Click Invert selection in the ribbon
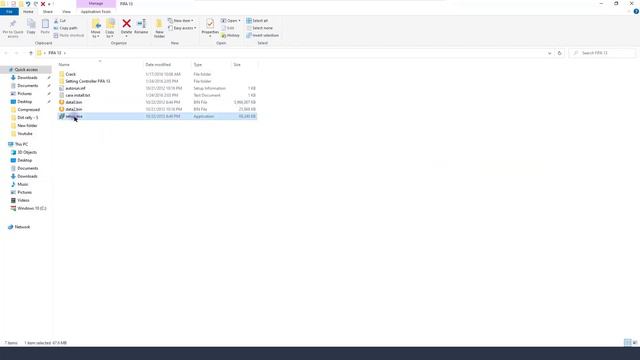The image size is (640, 360). [x=262, y=36]
